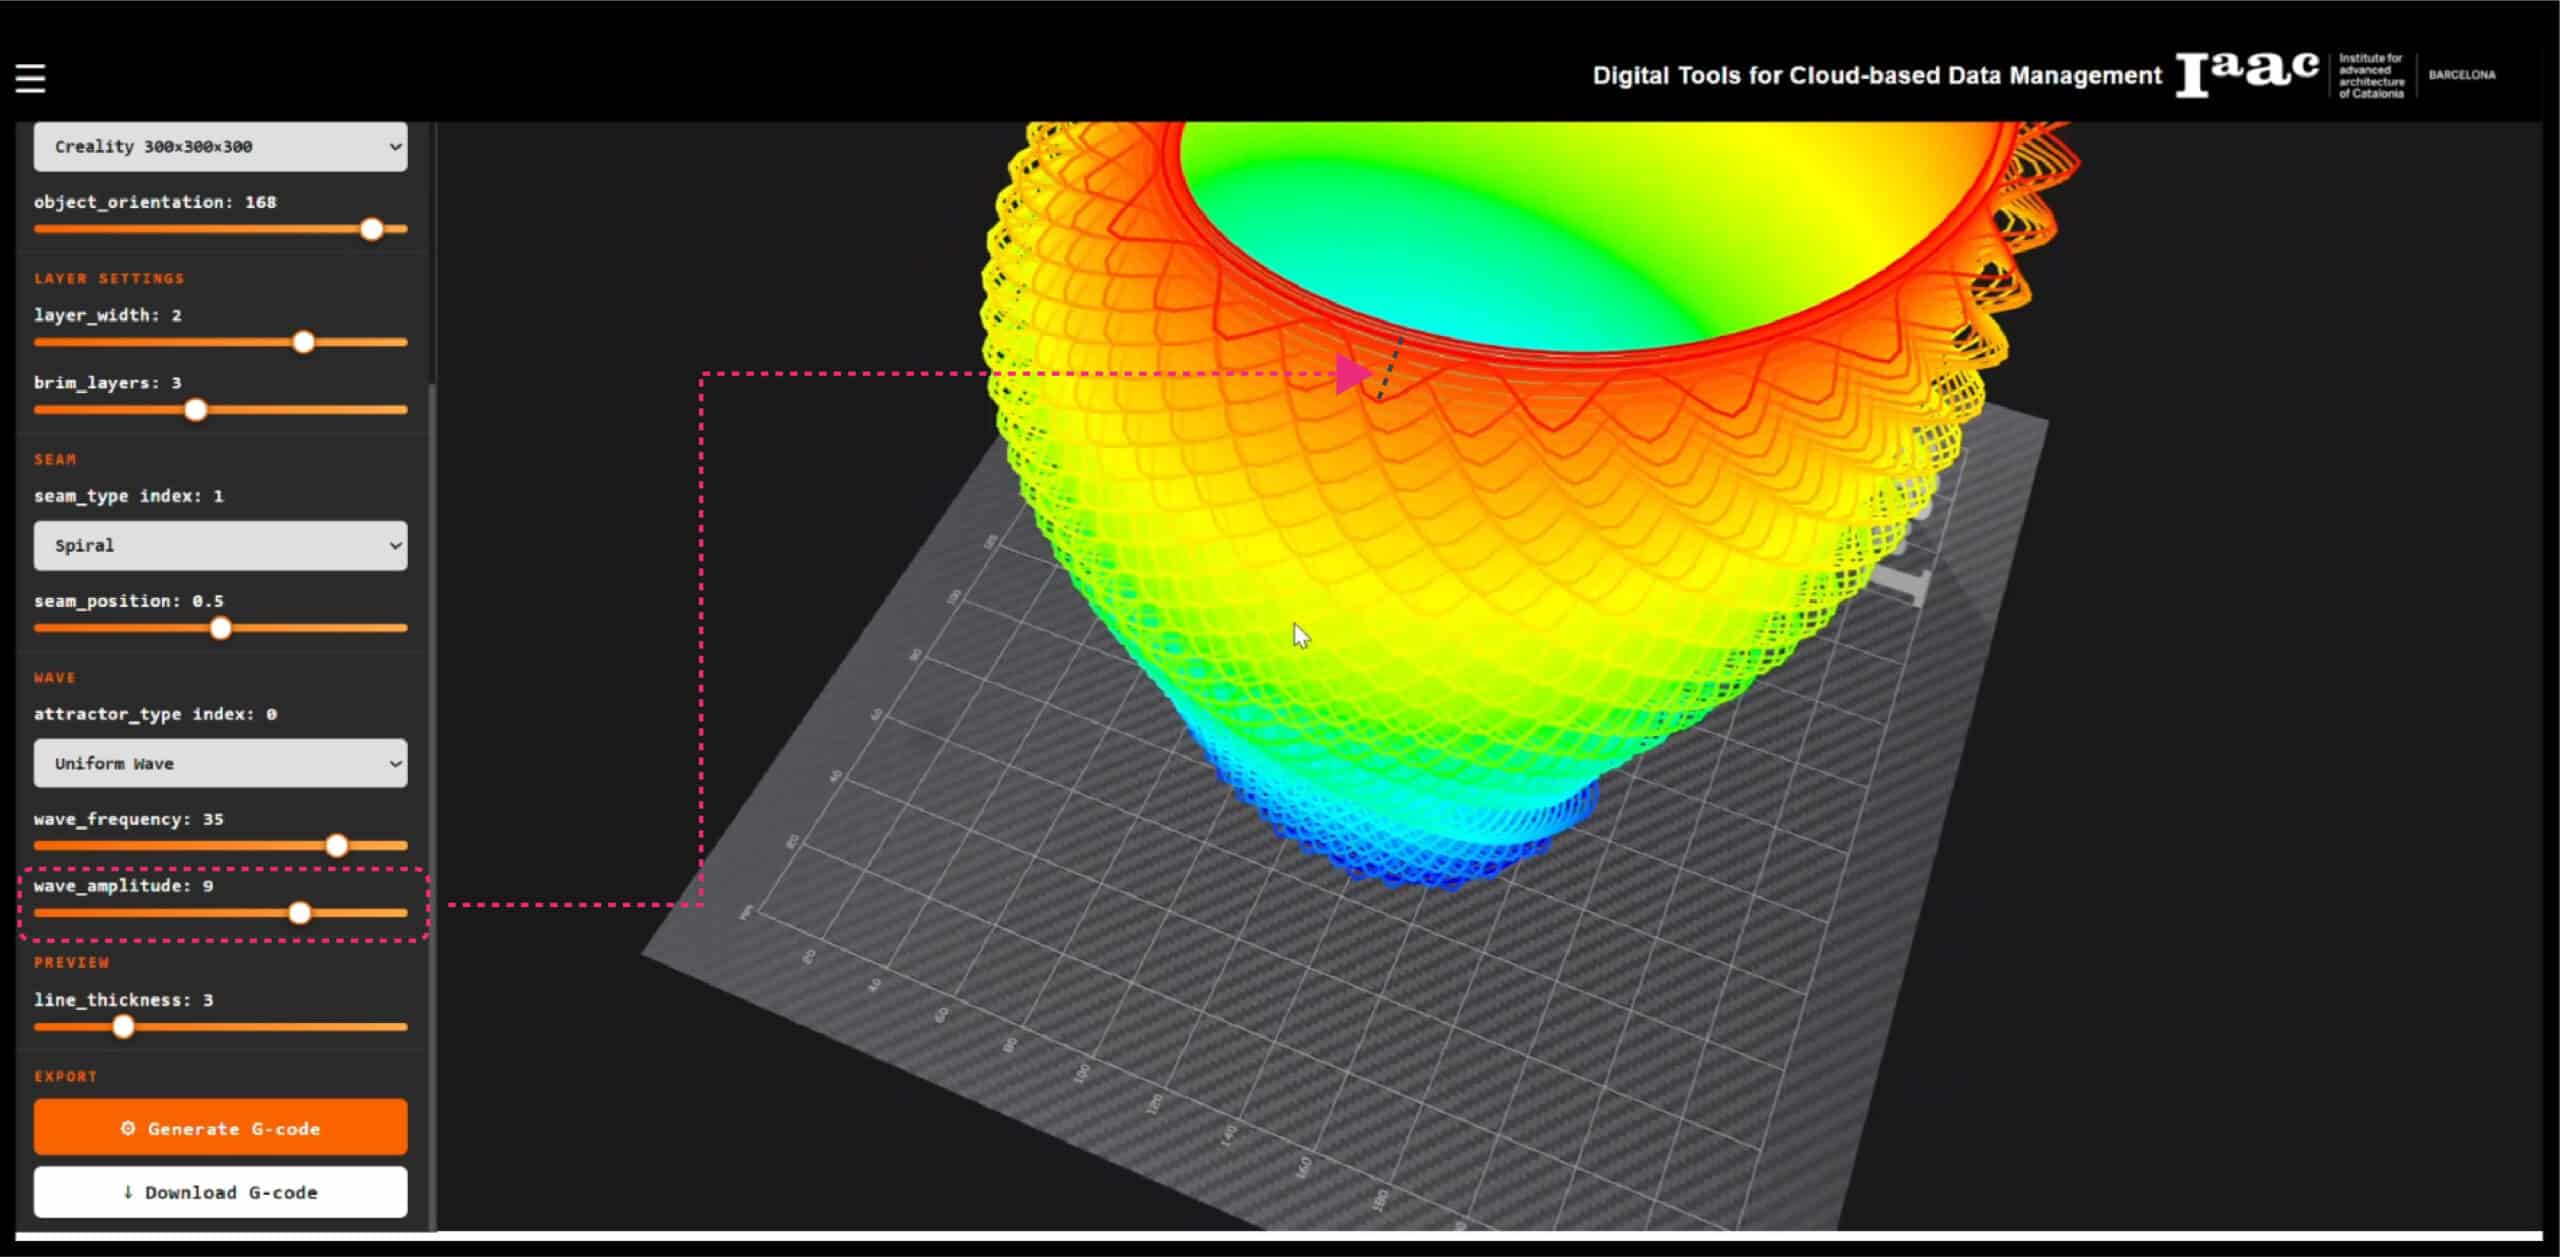Click the wave_frequency slider handle
Viewport: 2560px width, 1257px height.
coord(337,846)
